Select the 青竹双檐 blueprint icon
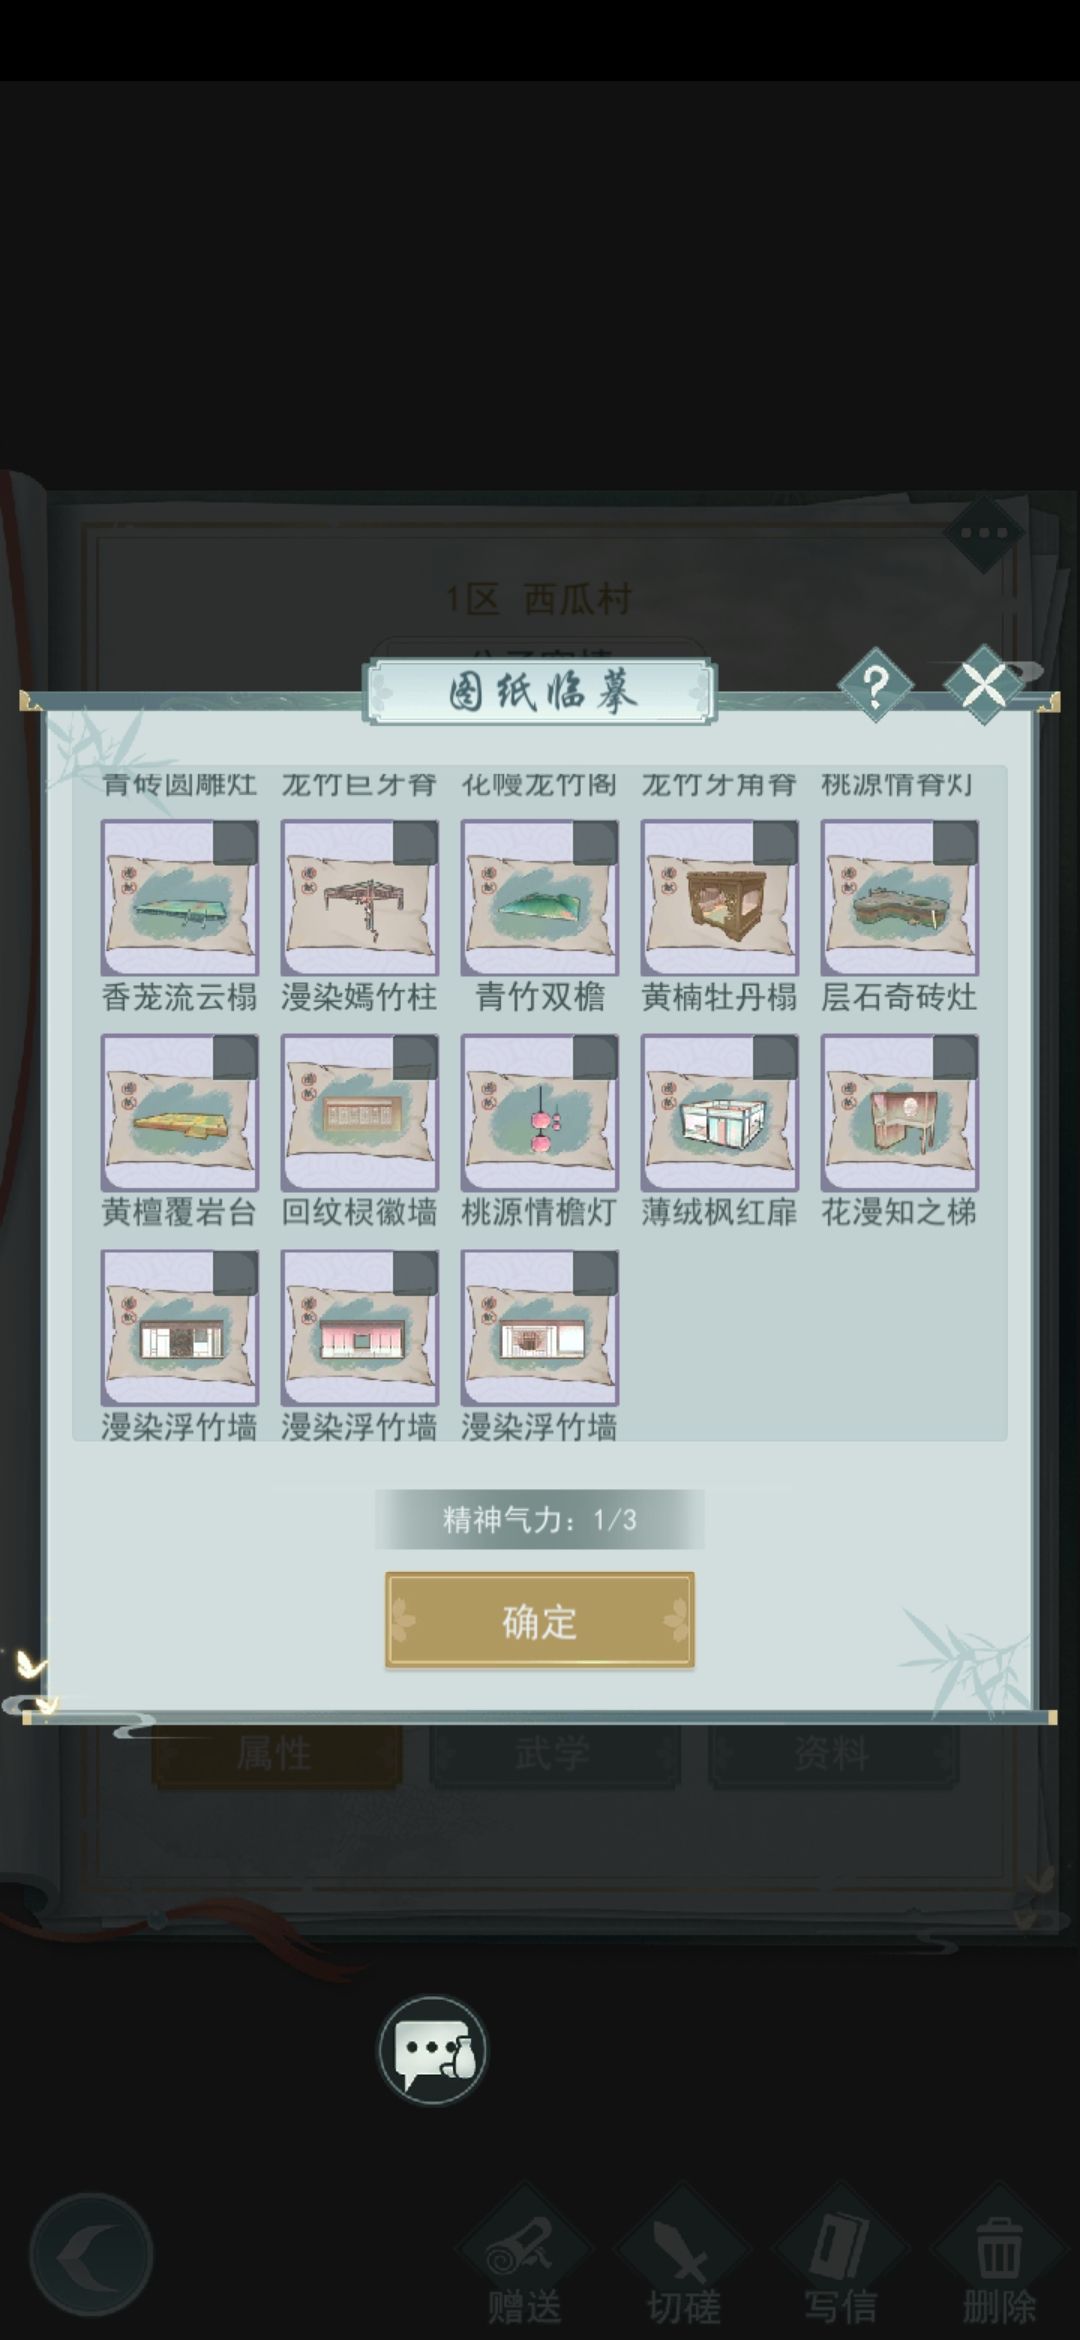The height and width of the screenshot is (2340, 1080). pyautogui.click(x=540, y=898)
